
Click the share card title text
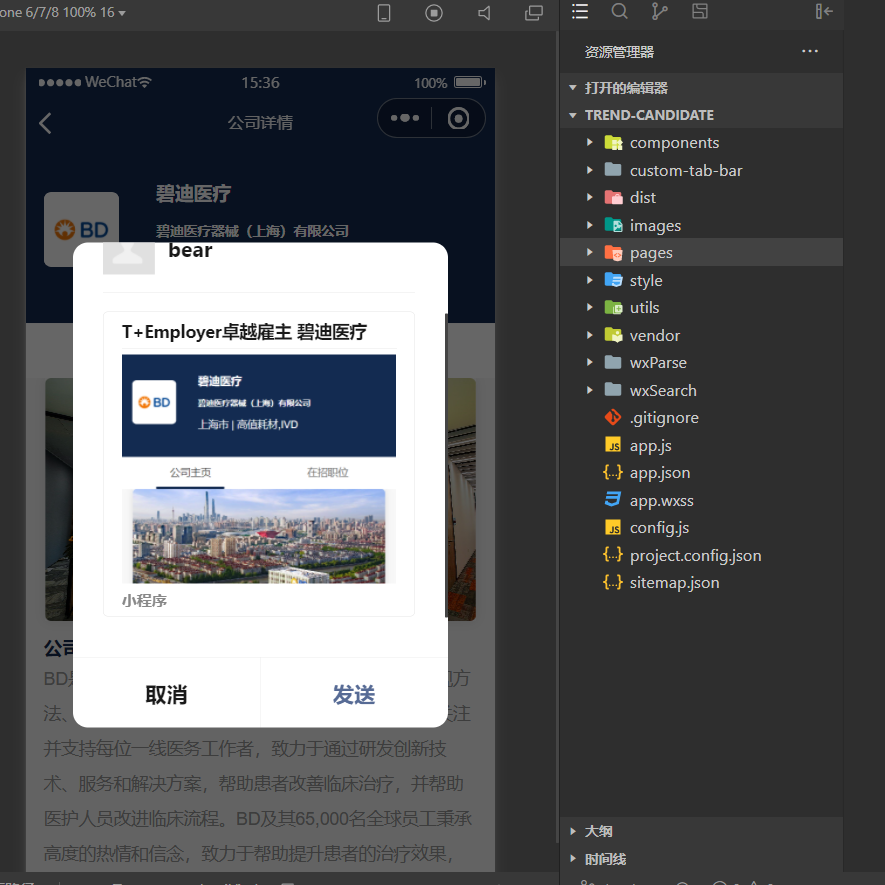[244, 332]
